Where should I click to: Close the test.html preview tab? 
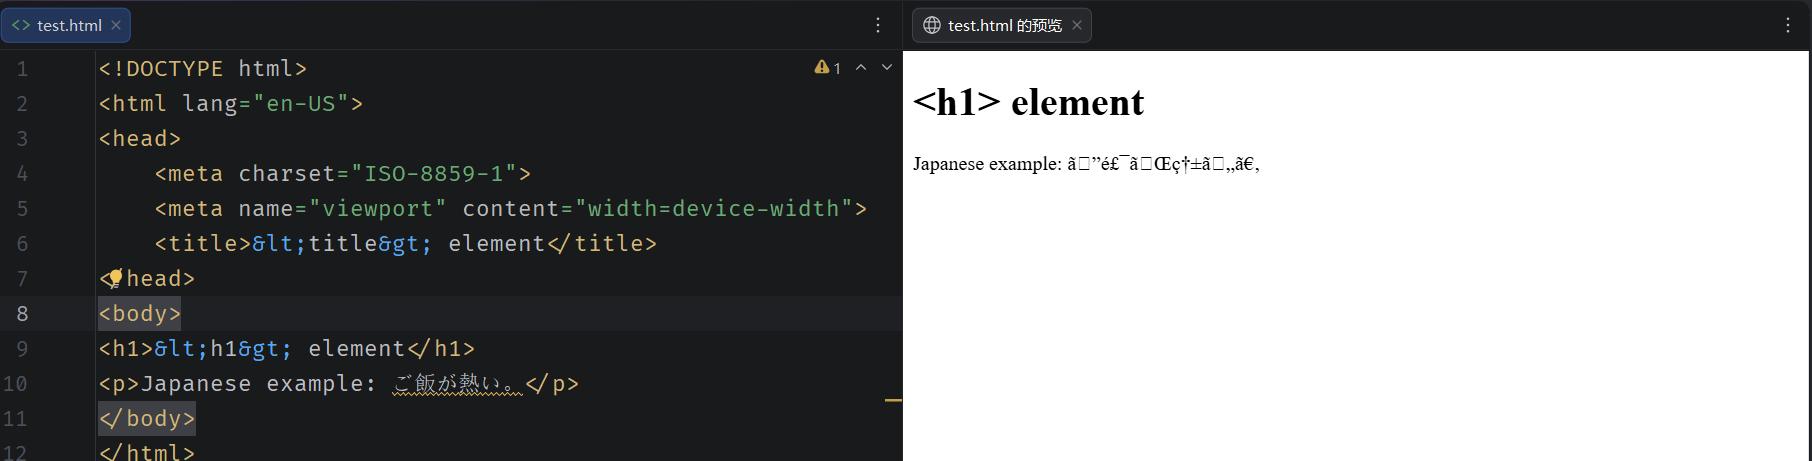tap(1077, 25)
